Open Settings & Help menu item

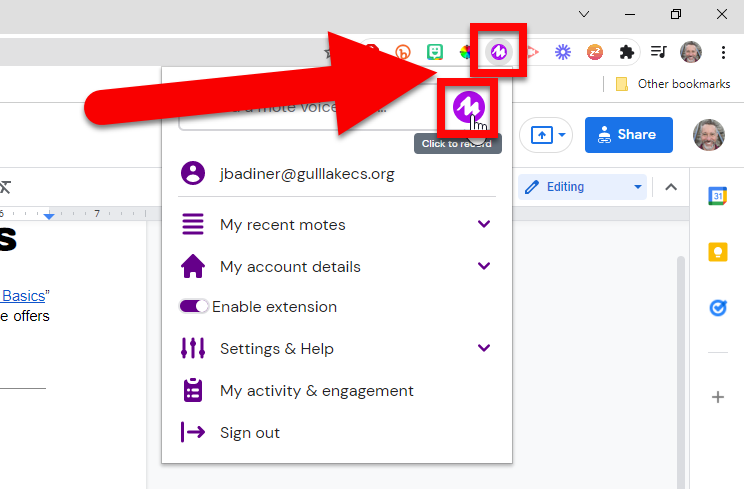[x=336, y=349]
